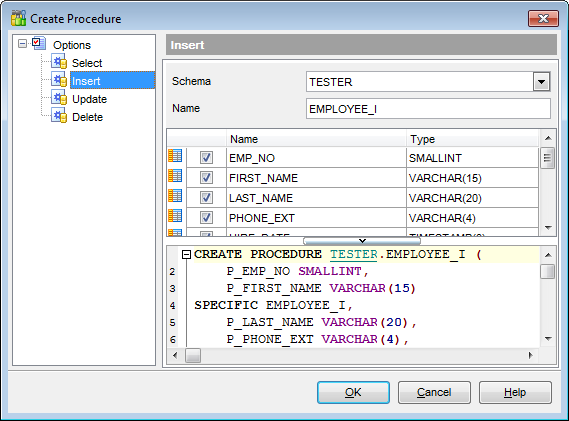Click the Name column header
569x421 pixels.
pos(316,139)
